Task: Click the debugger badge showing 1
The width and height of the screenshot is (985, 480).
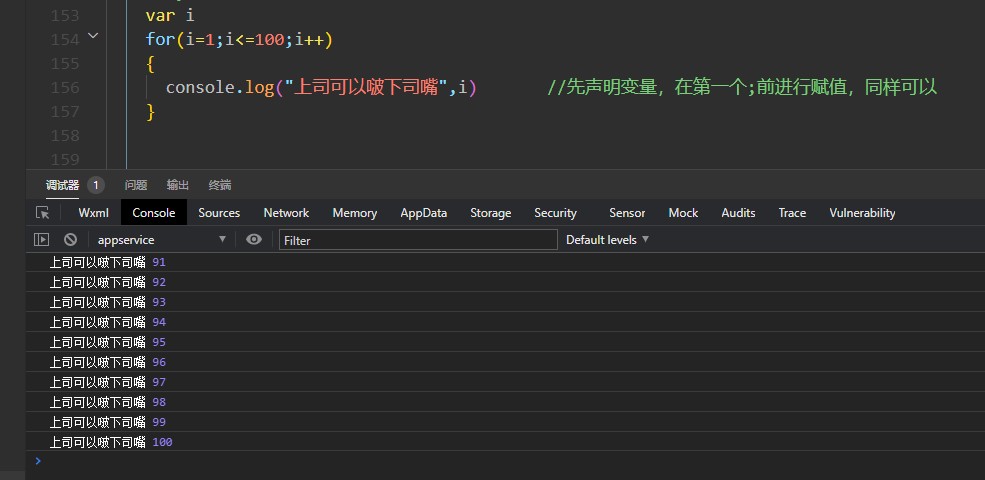Action: point(95,185)
